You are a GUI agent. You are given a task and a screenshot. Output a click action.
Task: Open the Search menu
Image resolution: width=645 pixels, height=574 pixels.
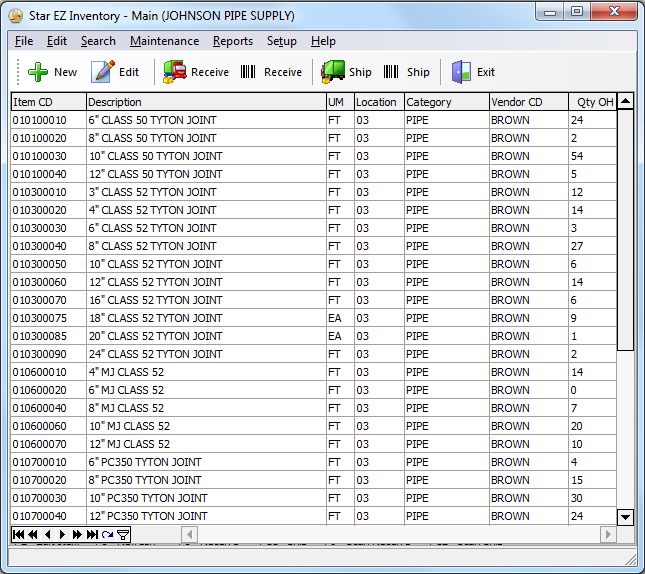pyautogui.click(x=98, y=41)
